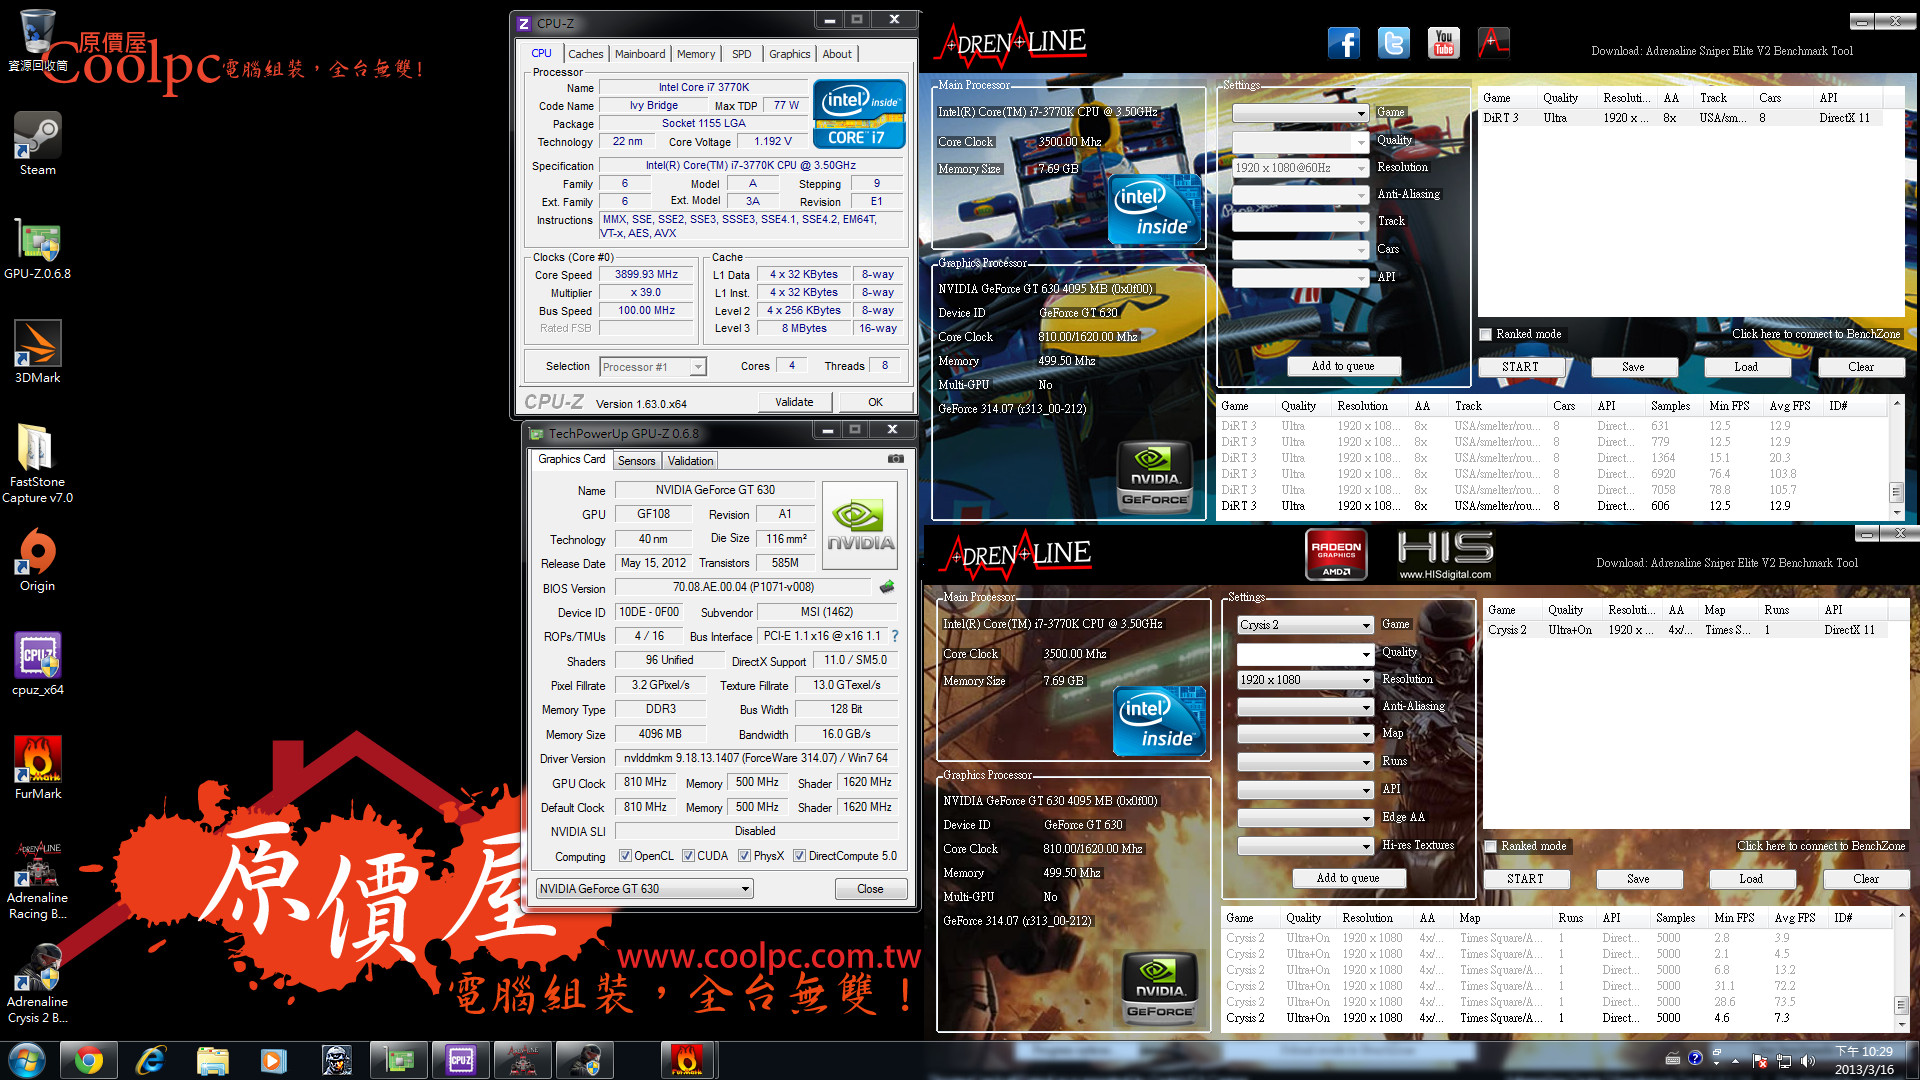
Task: Toggle the OpenCL checkbox in GPU-Z
Action: click(625, 856)
